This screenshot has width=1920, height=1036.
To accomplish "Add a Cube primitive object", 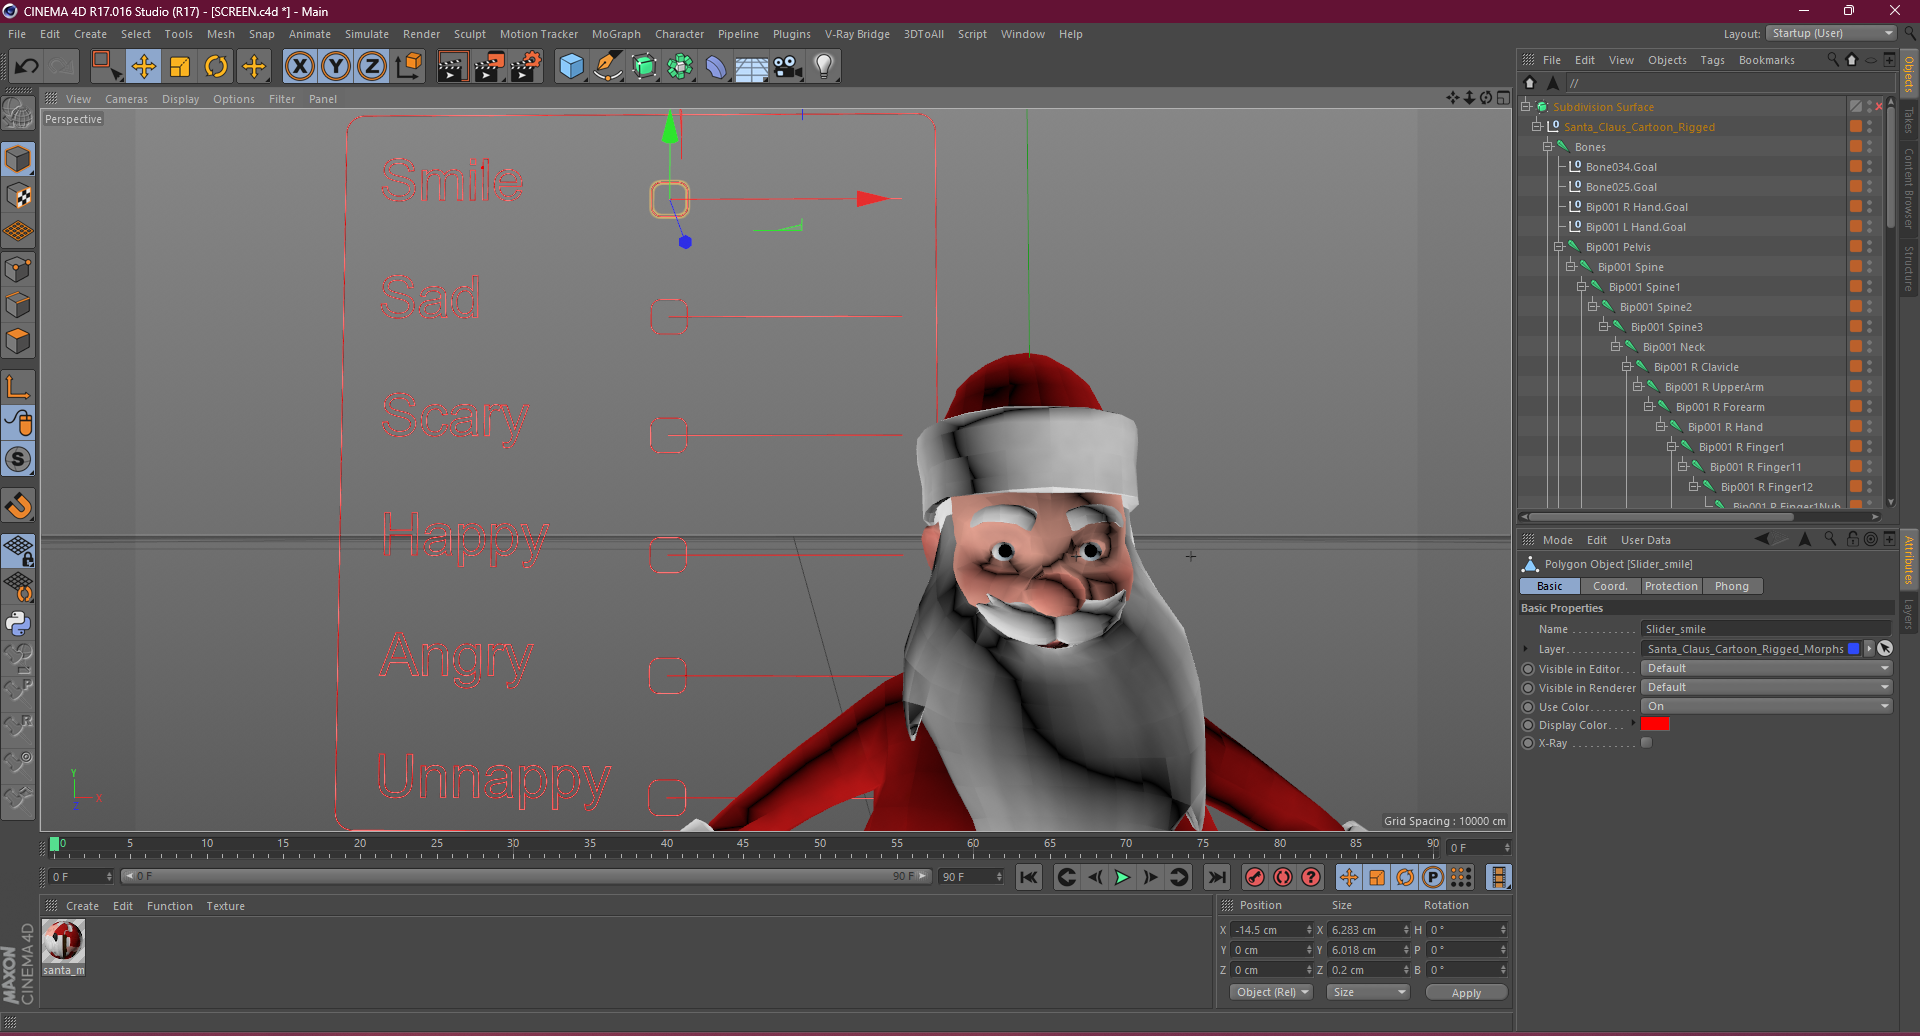I will click(x=571, y=67).
